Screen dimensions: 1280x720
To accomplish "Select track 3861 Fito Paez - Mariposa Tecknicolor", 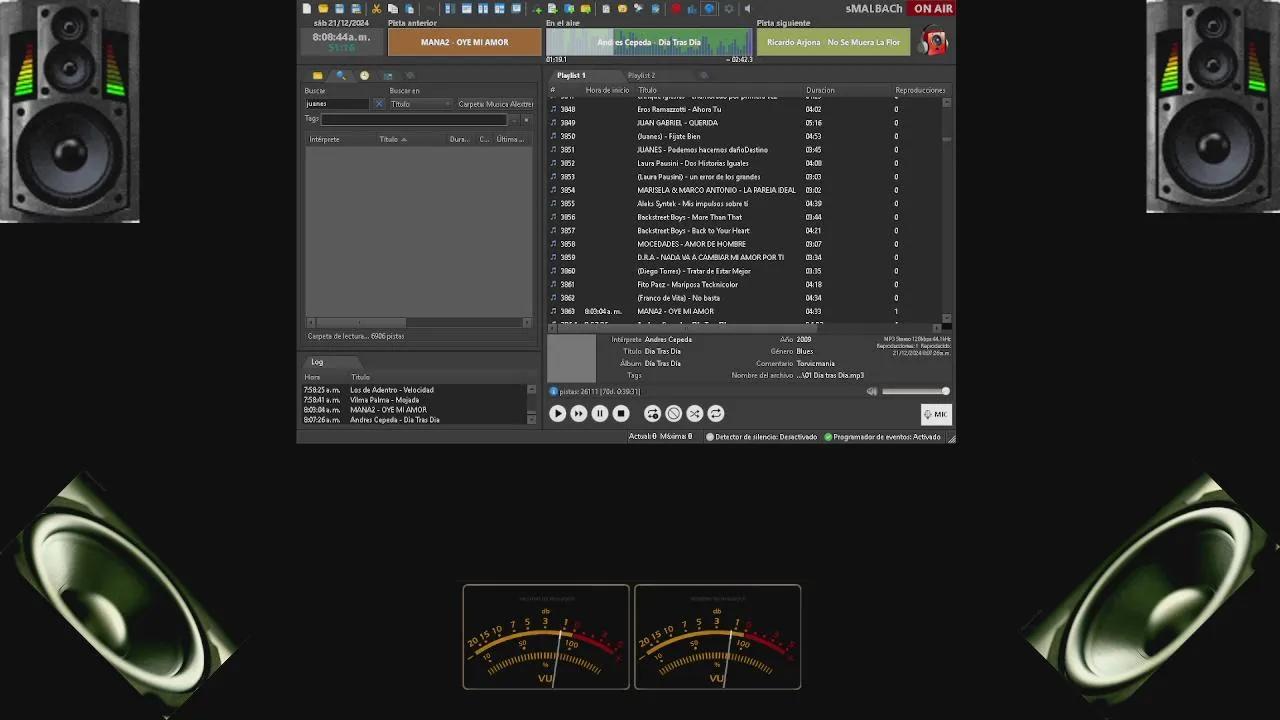I will (745, 284).
